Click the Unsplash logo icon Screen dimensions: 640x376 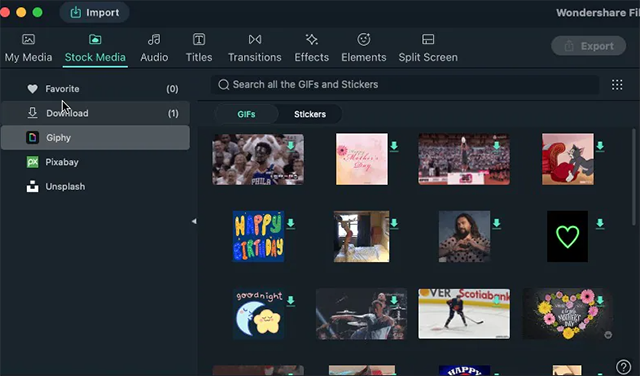click(32, 187)
